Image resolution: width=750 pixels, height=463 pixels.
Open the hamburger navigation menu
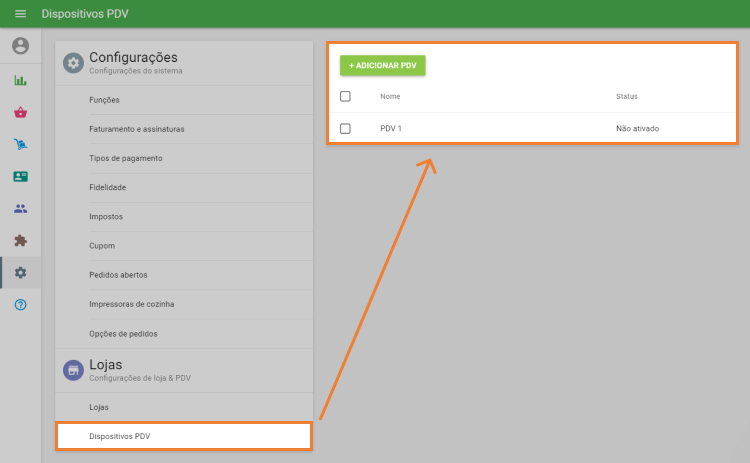pos(20,14)
